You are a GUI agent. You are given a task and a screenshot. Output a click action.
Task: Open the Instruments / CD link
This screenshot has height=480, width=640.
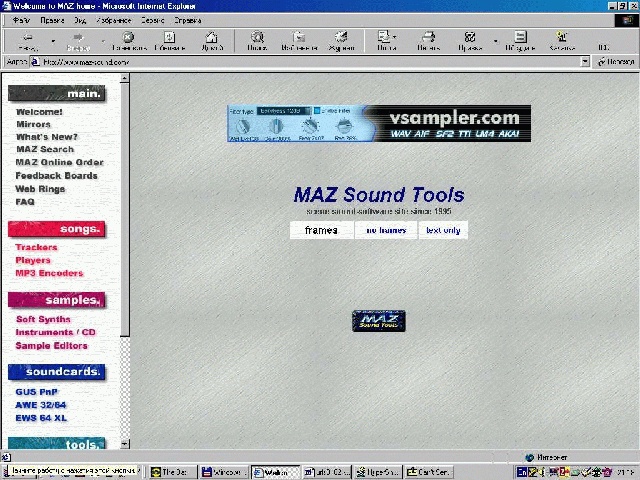click(55, 332)
